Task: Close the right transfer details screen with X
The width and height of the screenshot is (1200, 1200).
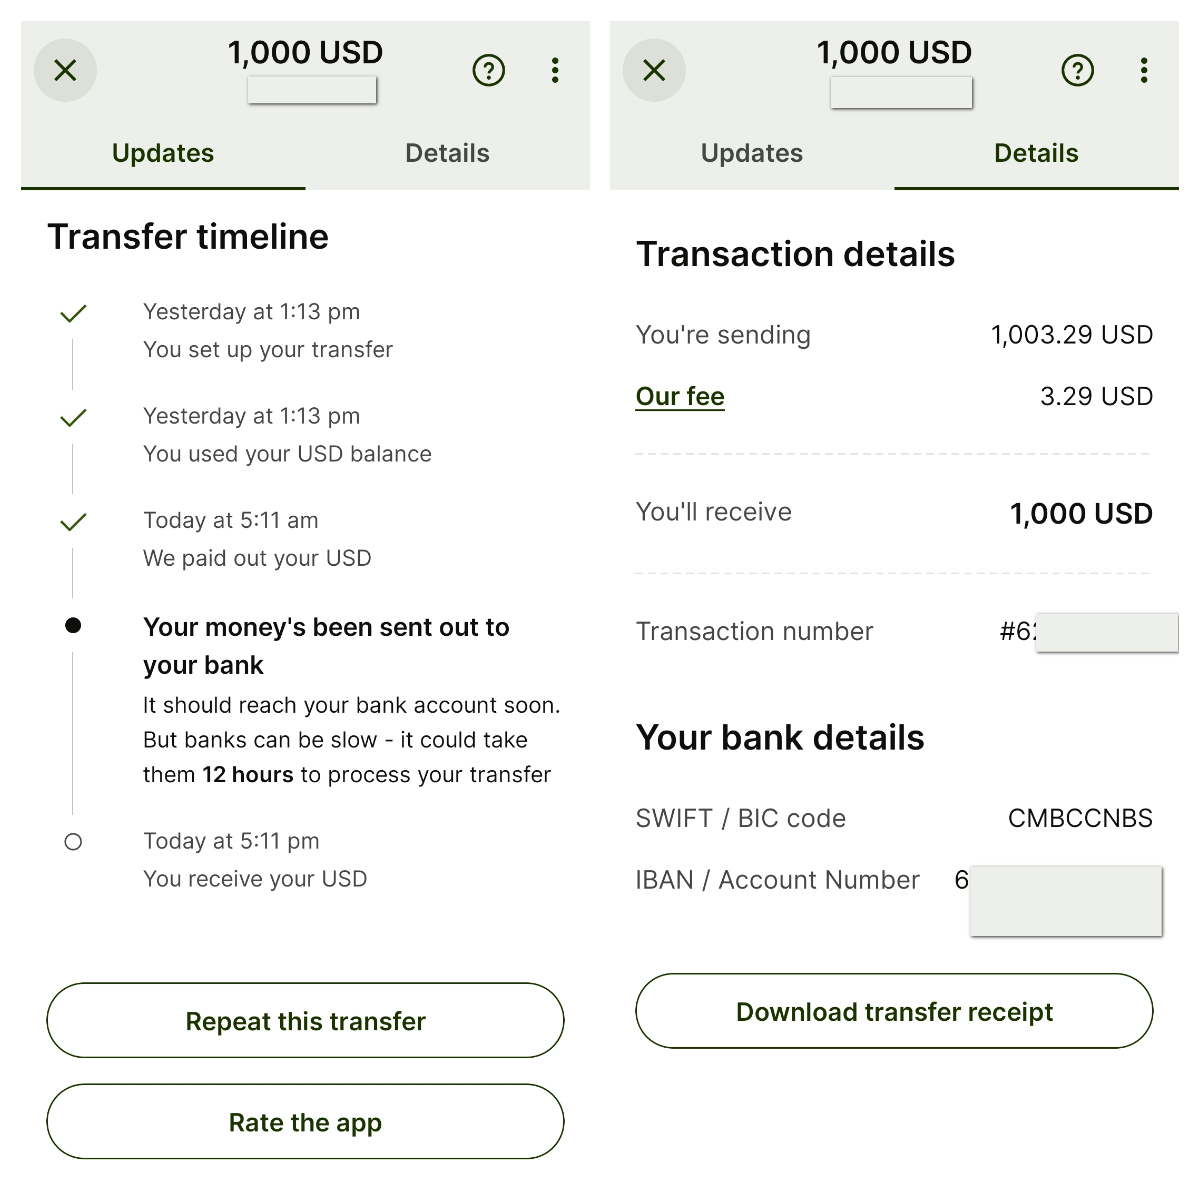Action: 654,70
